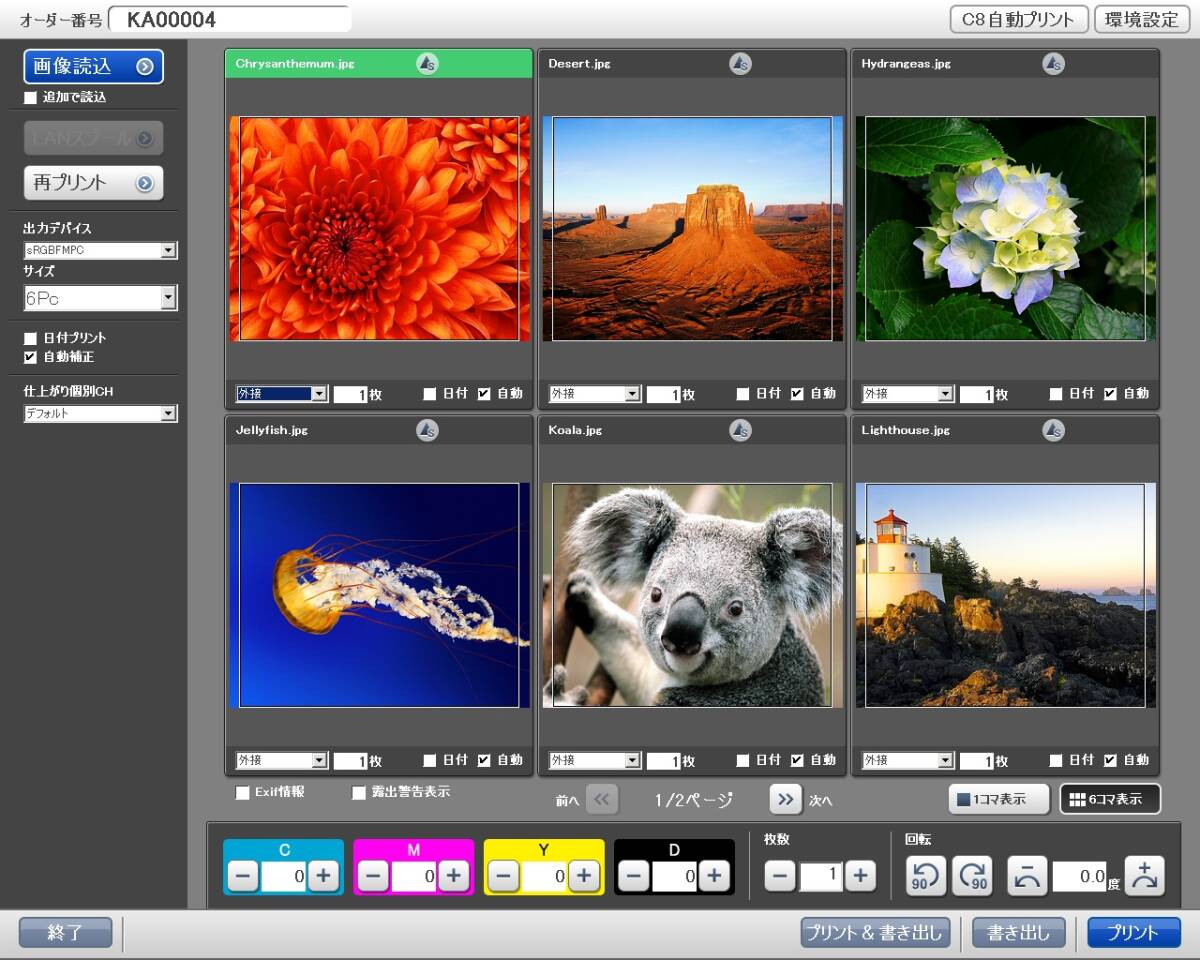The image size is (1200, 960).
Task: Select the Koala.jpg thumbnail
Action: [x=692, y=595]
